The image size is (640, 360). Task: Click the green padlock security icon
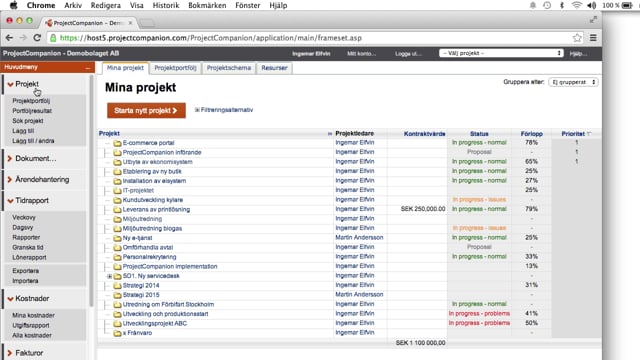(53, 38)
